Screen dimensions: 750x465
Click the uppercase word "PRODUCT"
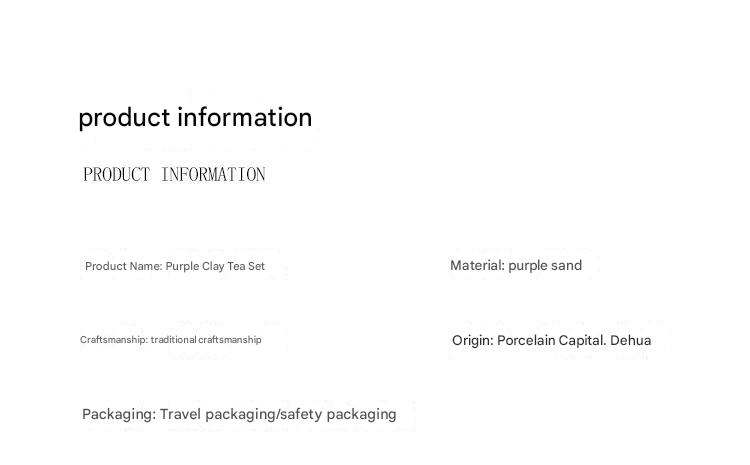pos(117,175)
